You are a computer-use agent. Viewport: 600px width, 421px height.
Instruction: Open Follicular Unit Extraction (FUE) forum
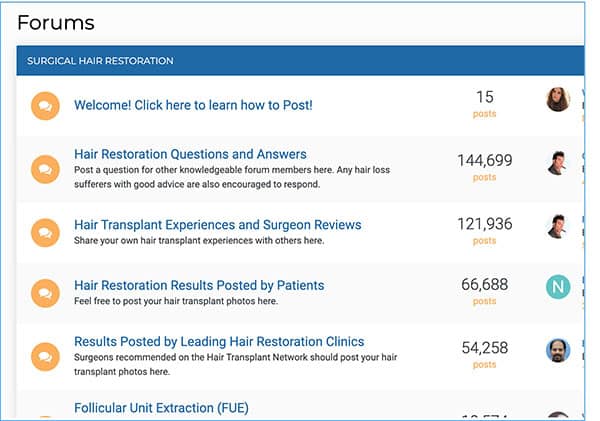click(x=161, y=408)
